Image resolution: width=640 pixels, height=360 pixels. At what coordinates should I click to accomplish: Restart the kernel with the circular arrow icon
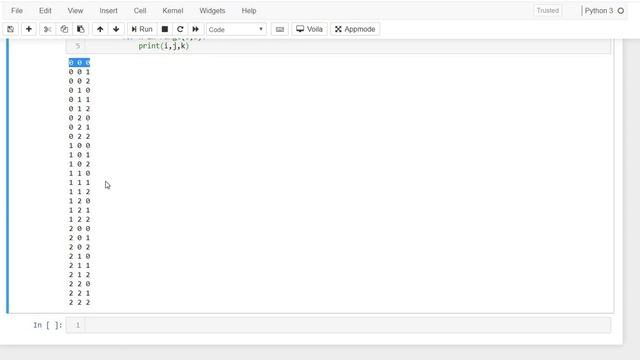tap(180, 29)
